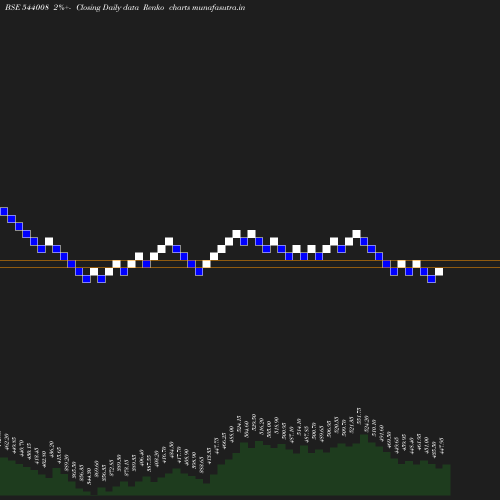This screenshot has width=500, height=500.
Task: Select the first blue Renko brick starting the downtrend
Action: coord(4,211)
